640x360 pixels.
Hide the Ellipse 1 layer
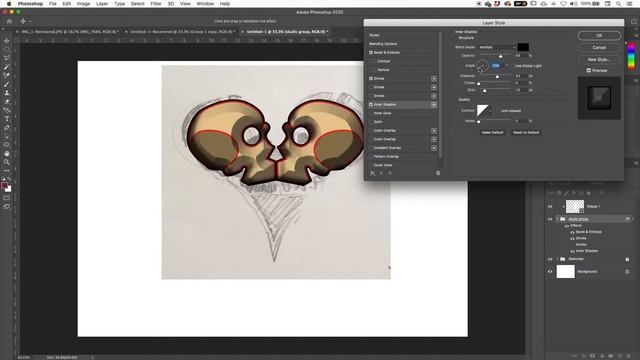point(550,207)
